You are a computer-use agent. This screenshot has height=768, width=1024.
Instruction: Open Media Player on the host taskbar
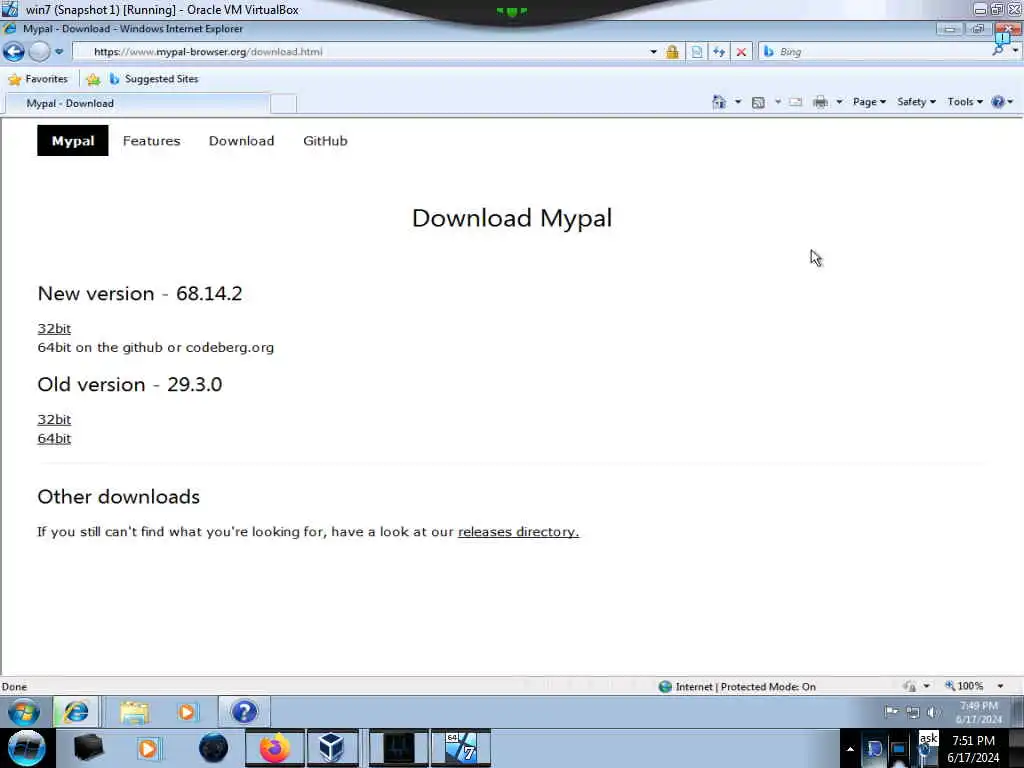pyautogui.click(x=148, y=748)
